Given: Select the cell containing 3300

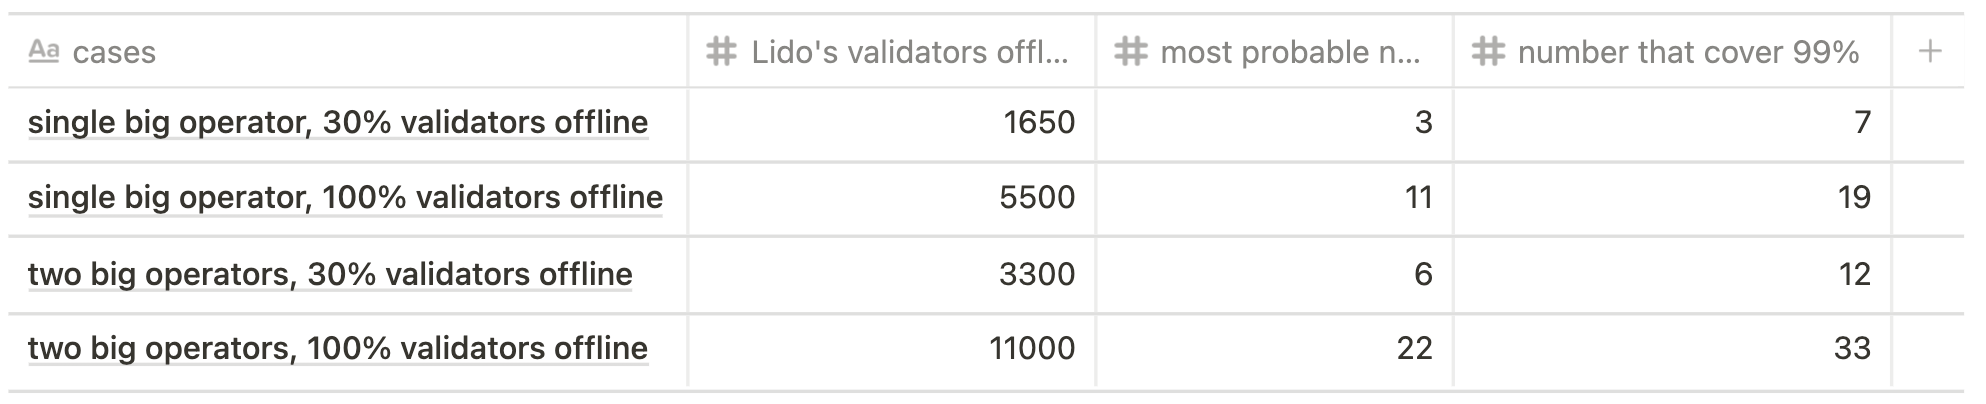Looking at the screenshot, I should click(892, 275).
